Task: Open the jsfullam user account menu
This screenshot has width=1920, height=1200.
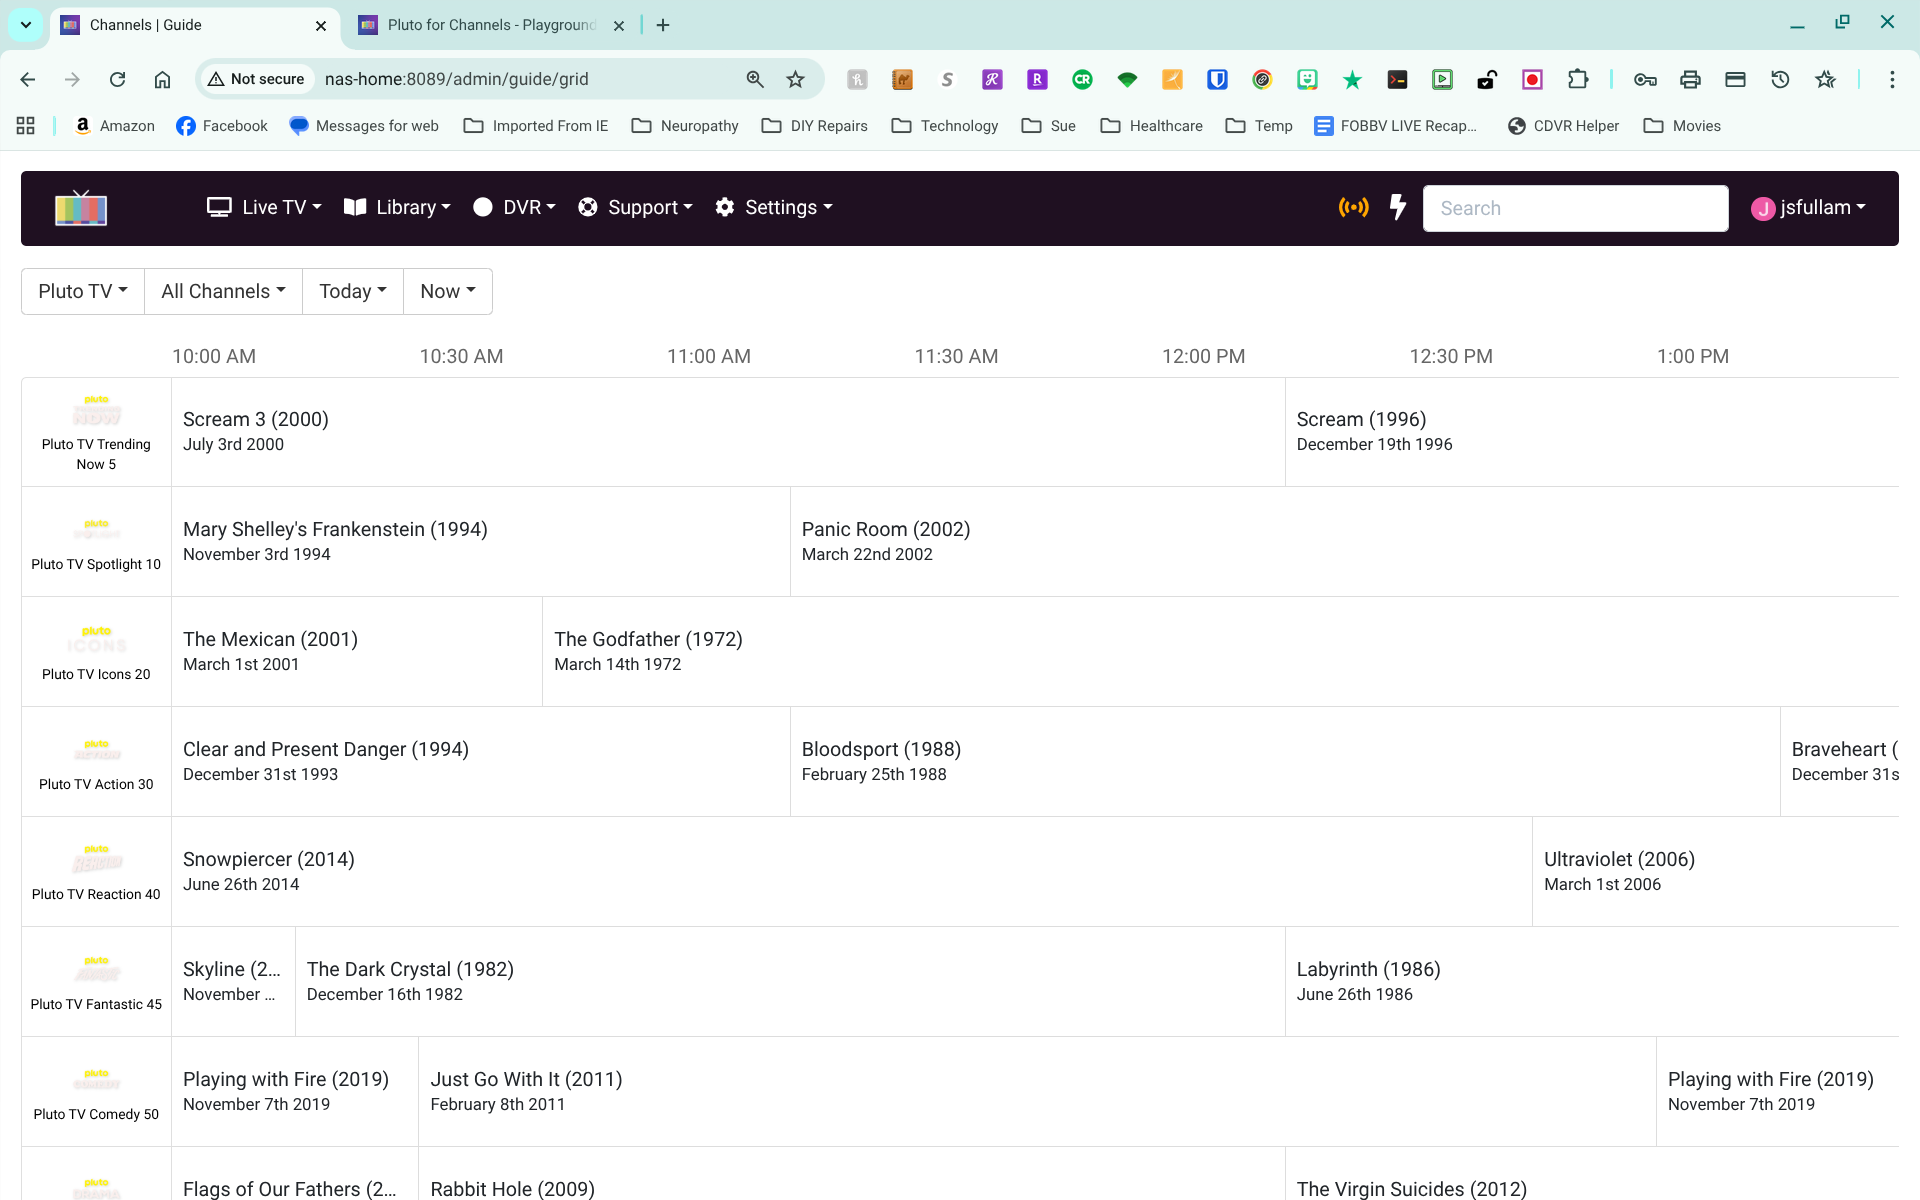Action: coord(1809,208)
